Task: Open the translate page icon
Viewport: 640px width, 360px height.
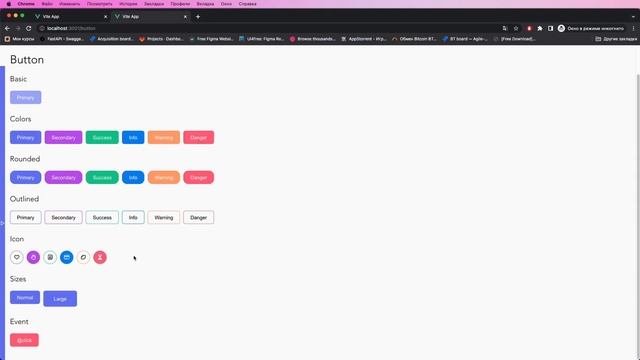Action: click(x=505, y=28)
